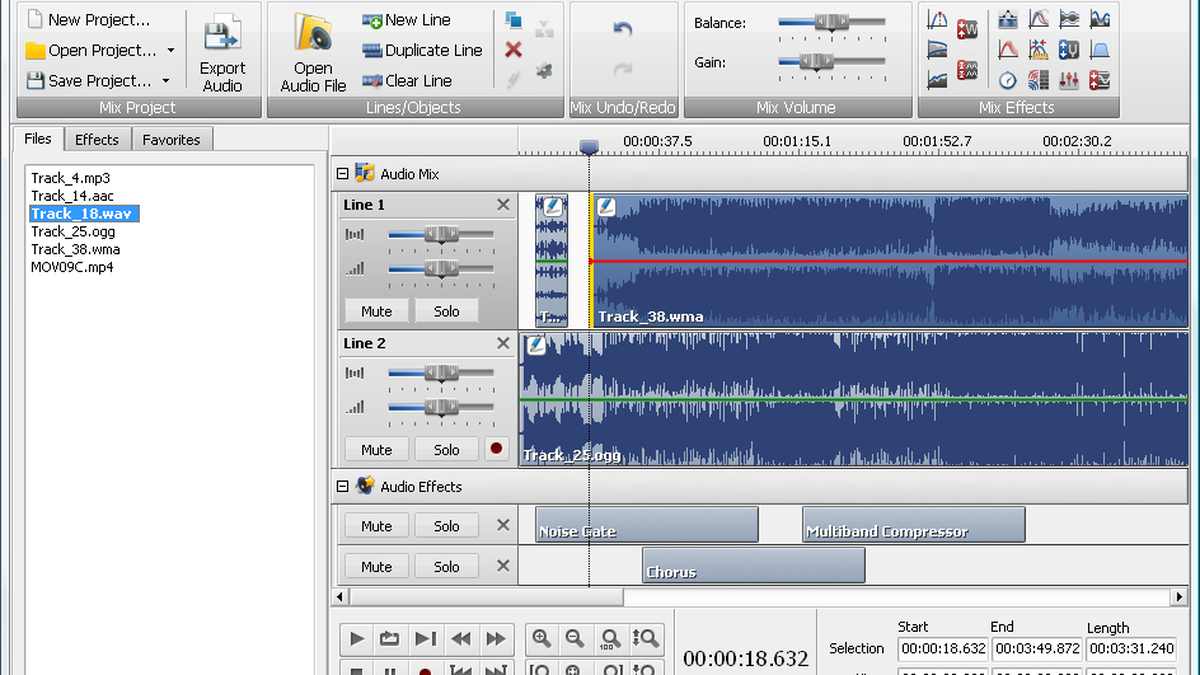Toggle loop playback mode
Image resolution: width=1200 pixels, height=675 pixels.
point(389,639)
